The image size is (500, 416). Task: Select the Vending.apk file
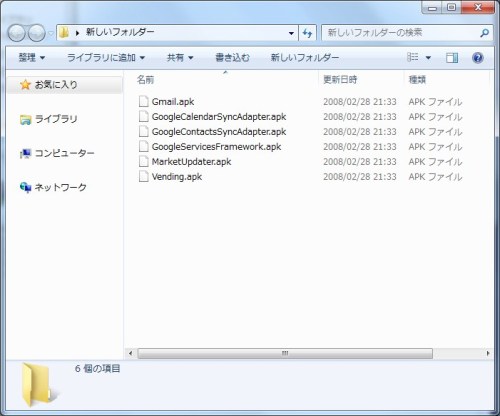pyautogui.click(x=177, y=177)
